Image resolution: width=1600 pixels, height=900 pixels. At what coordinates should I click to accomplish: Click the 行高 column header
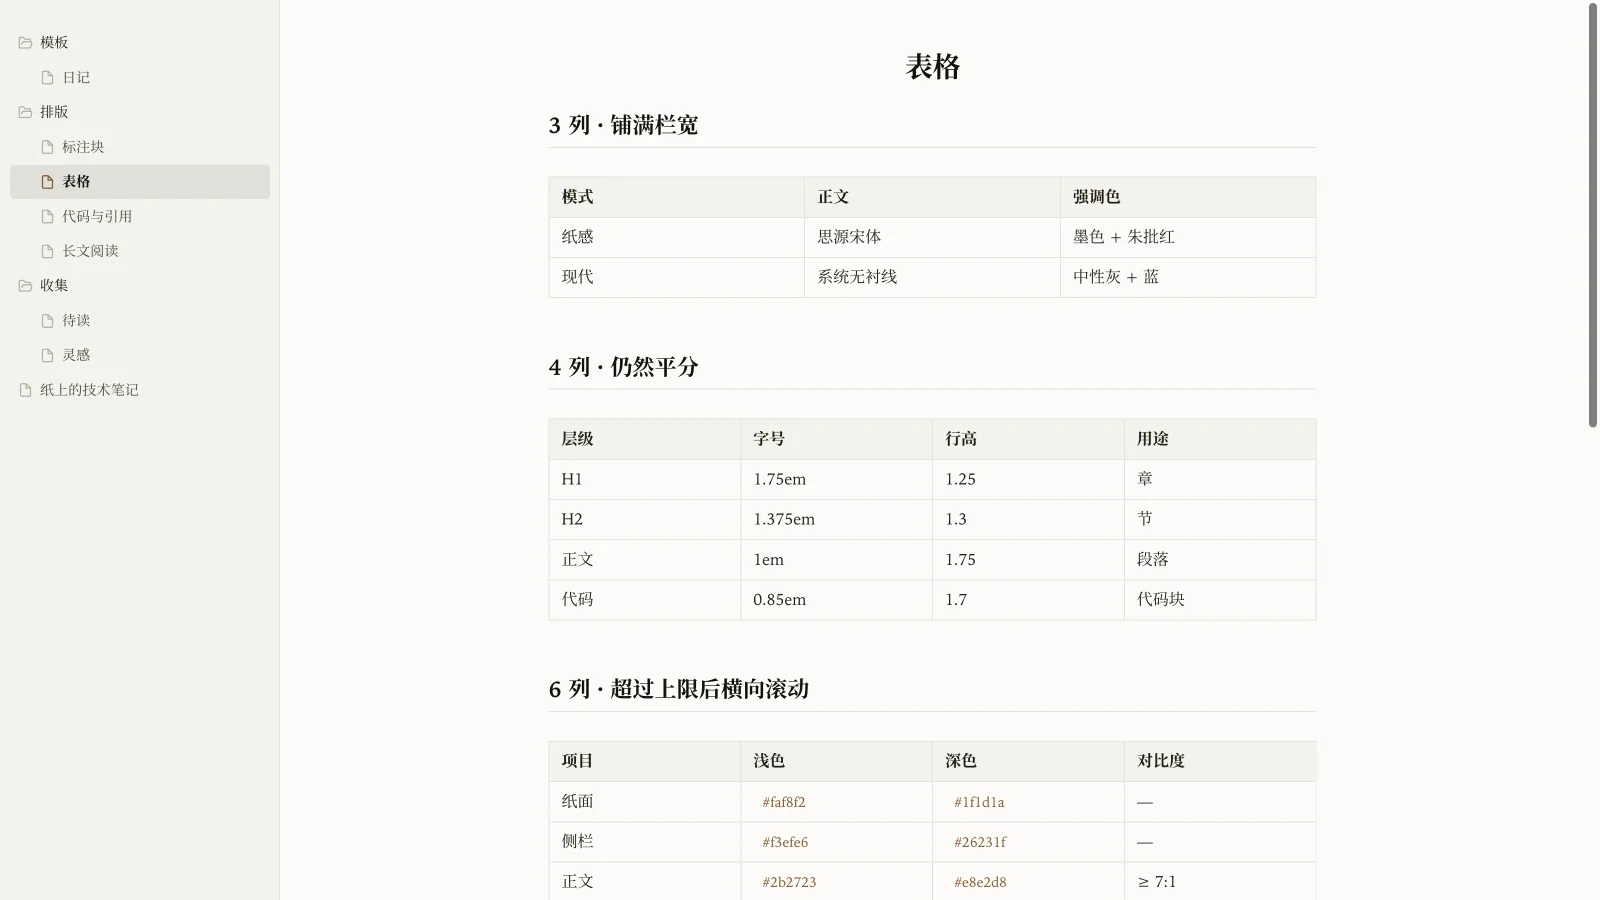(1028, 439)
